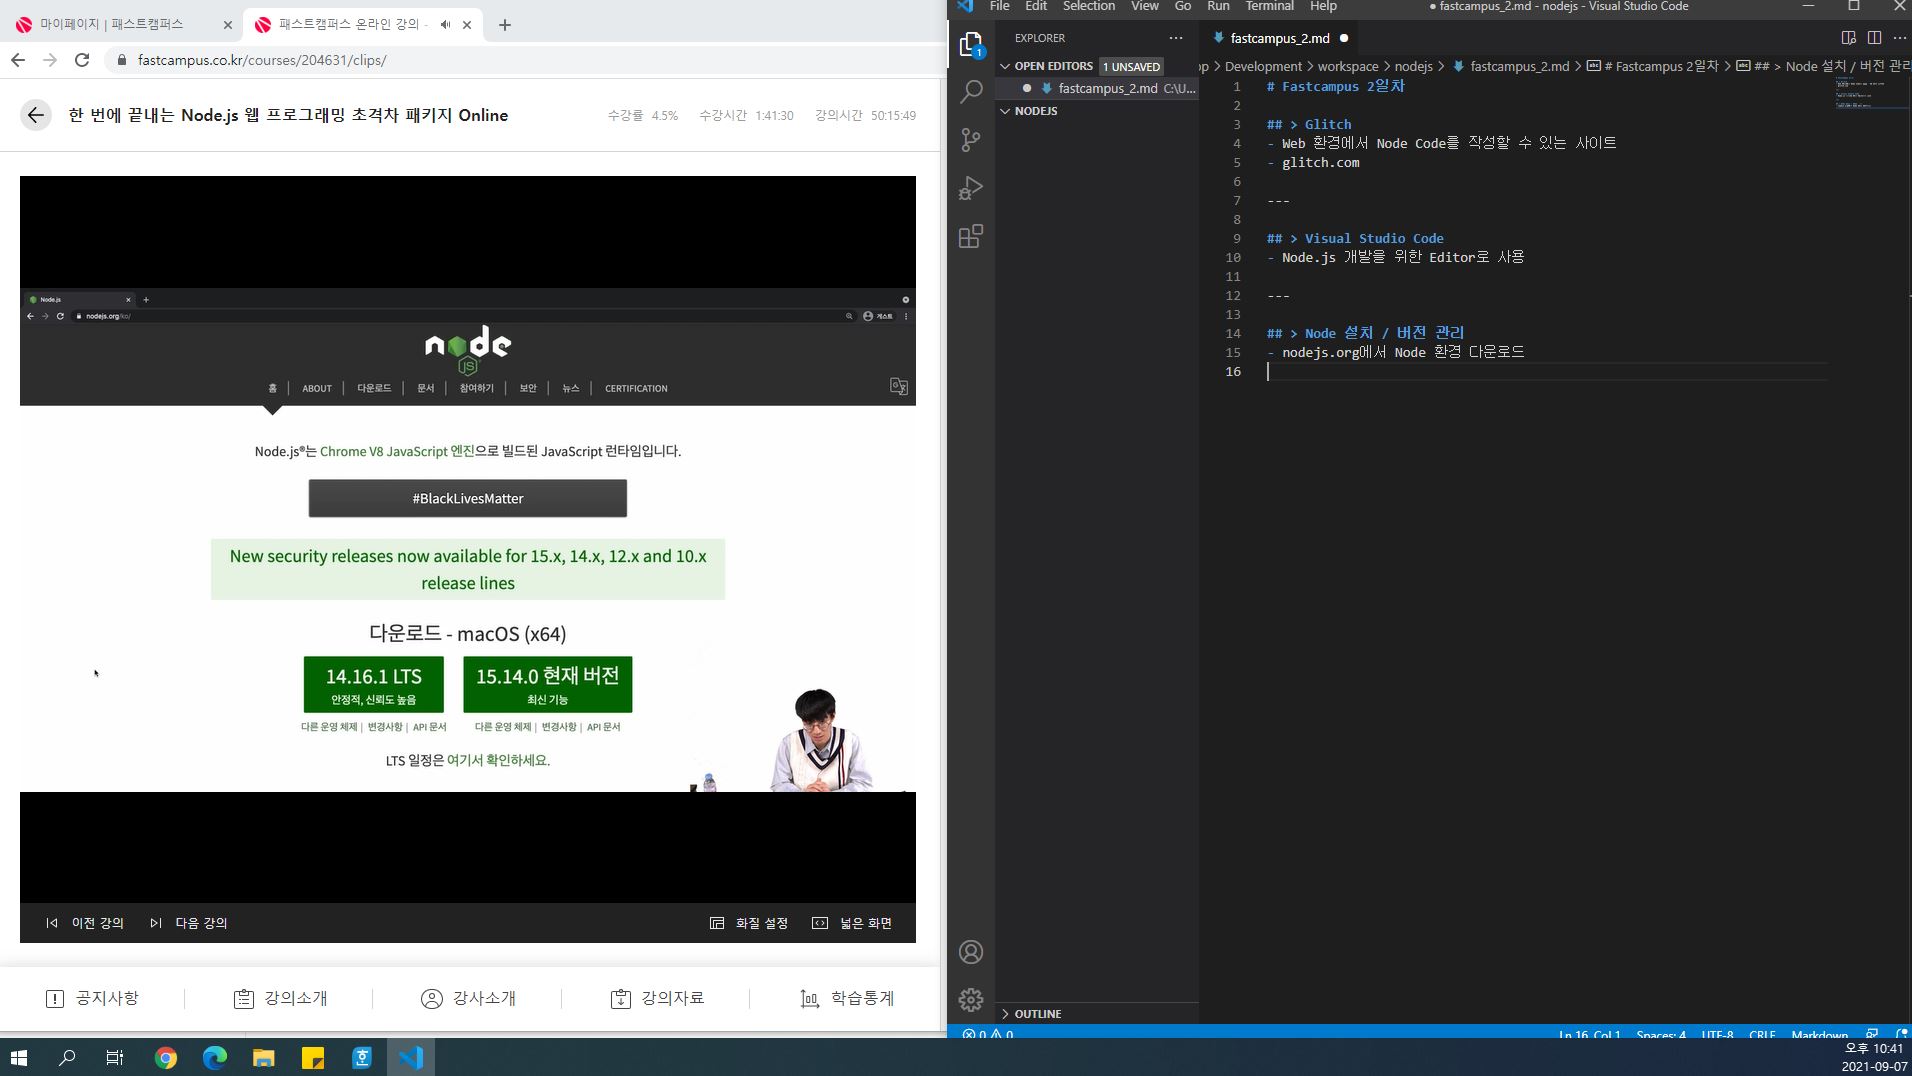Open the Manage gear icon in VS Code
Image resolution: width=1912 pixels, height=1076 pixels.
971,1000
